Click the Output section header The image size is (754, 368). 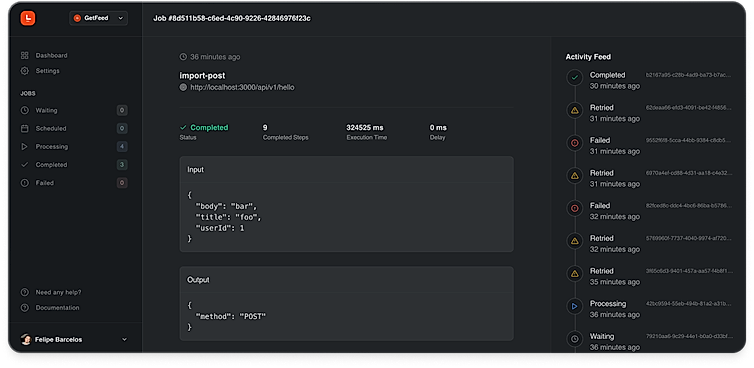346,279
